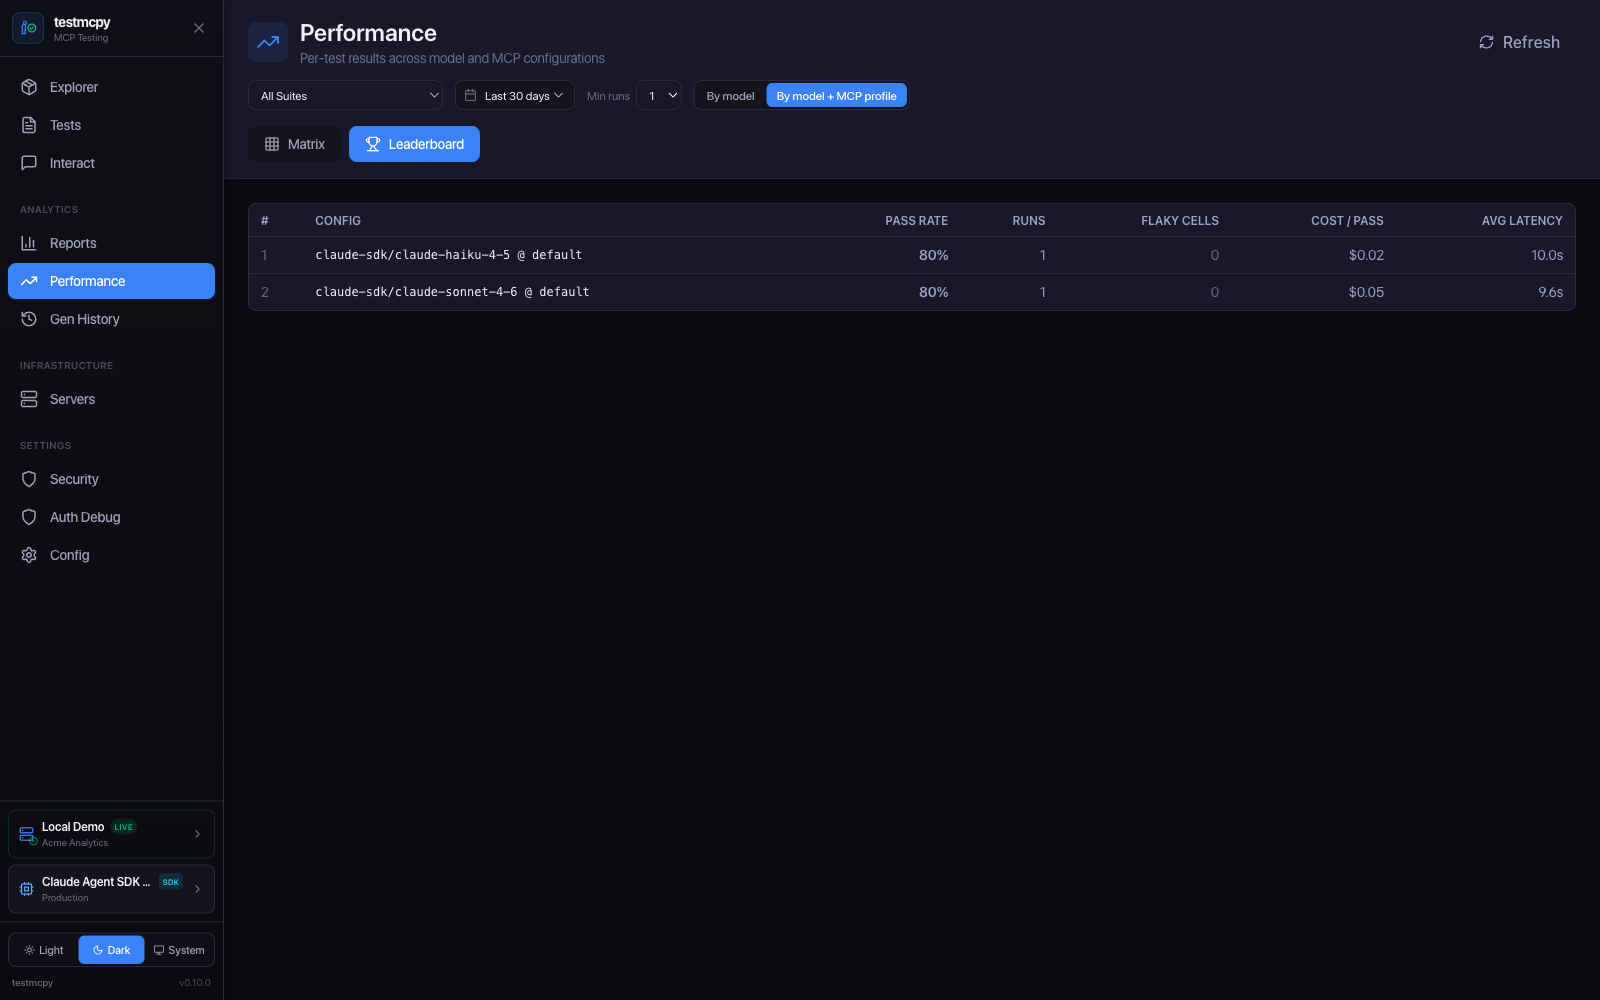
Task: Switch to the Matrix view tab
Action: tap(294, 144)
